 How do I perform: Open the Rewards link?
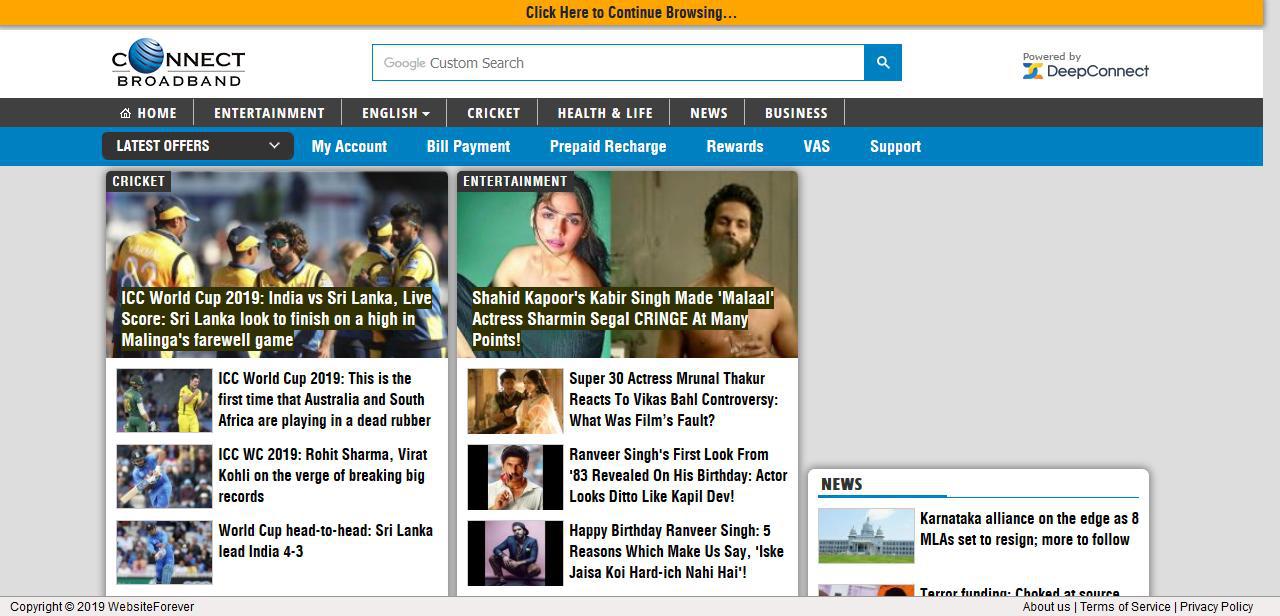[735, 146]
